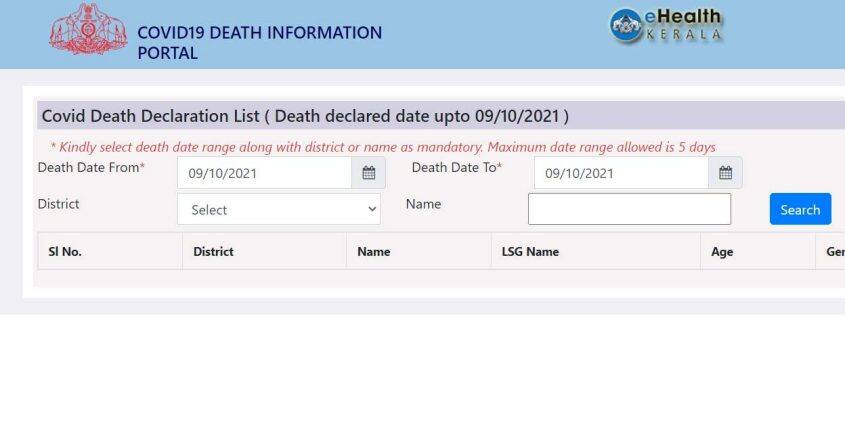Click the COVID19 Death Information Portal title

click(x=259, y=42)
